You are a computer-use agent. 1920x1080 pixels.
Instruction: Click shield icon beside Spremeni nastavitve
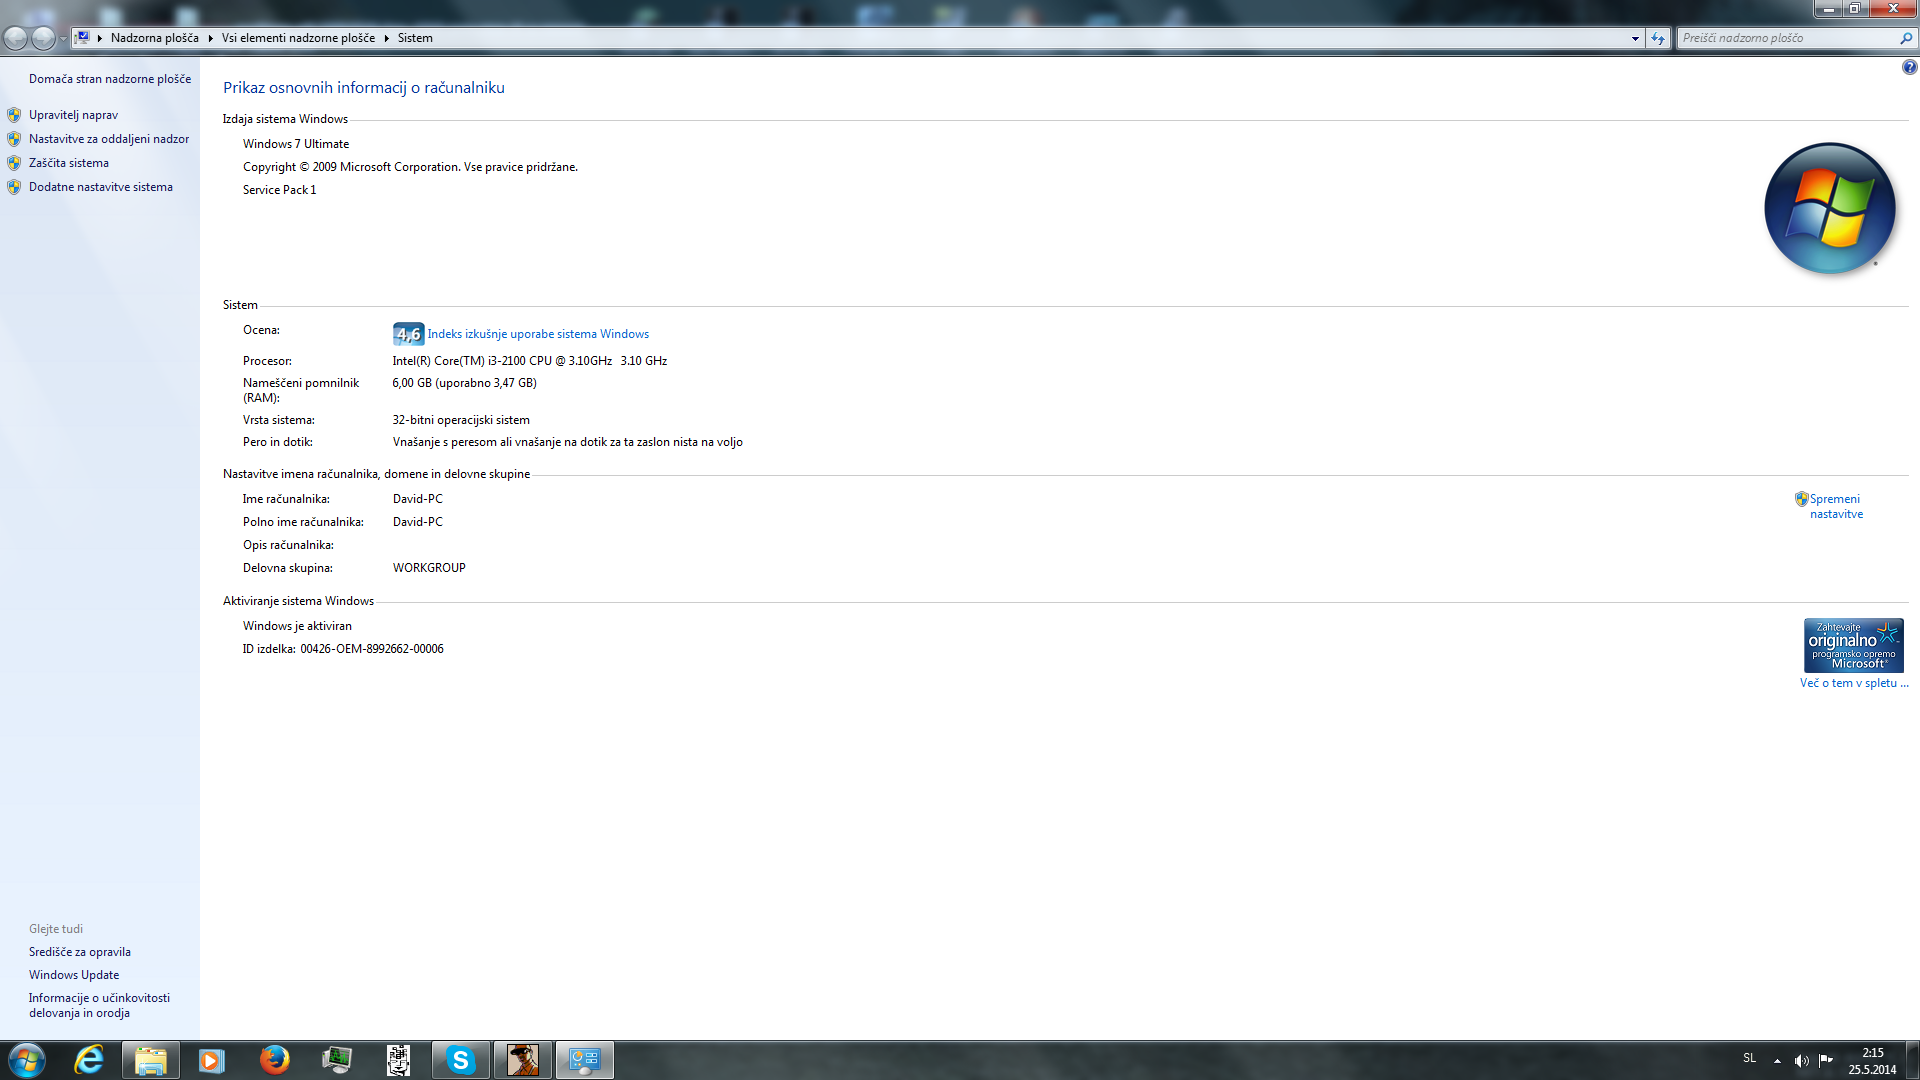coord(1802,499)
